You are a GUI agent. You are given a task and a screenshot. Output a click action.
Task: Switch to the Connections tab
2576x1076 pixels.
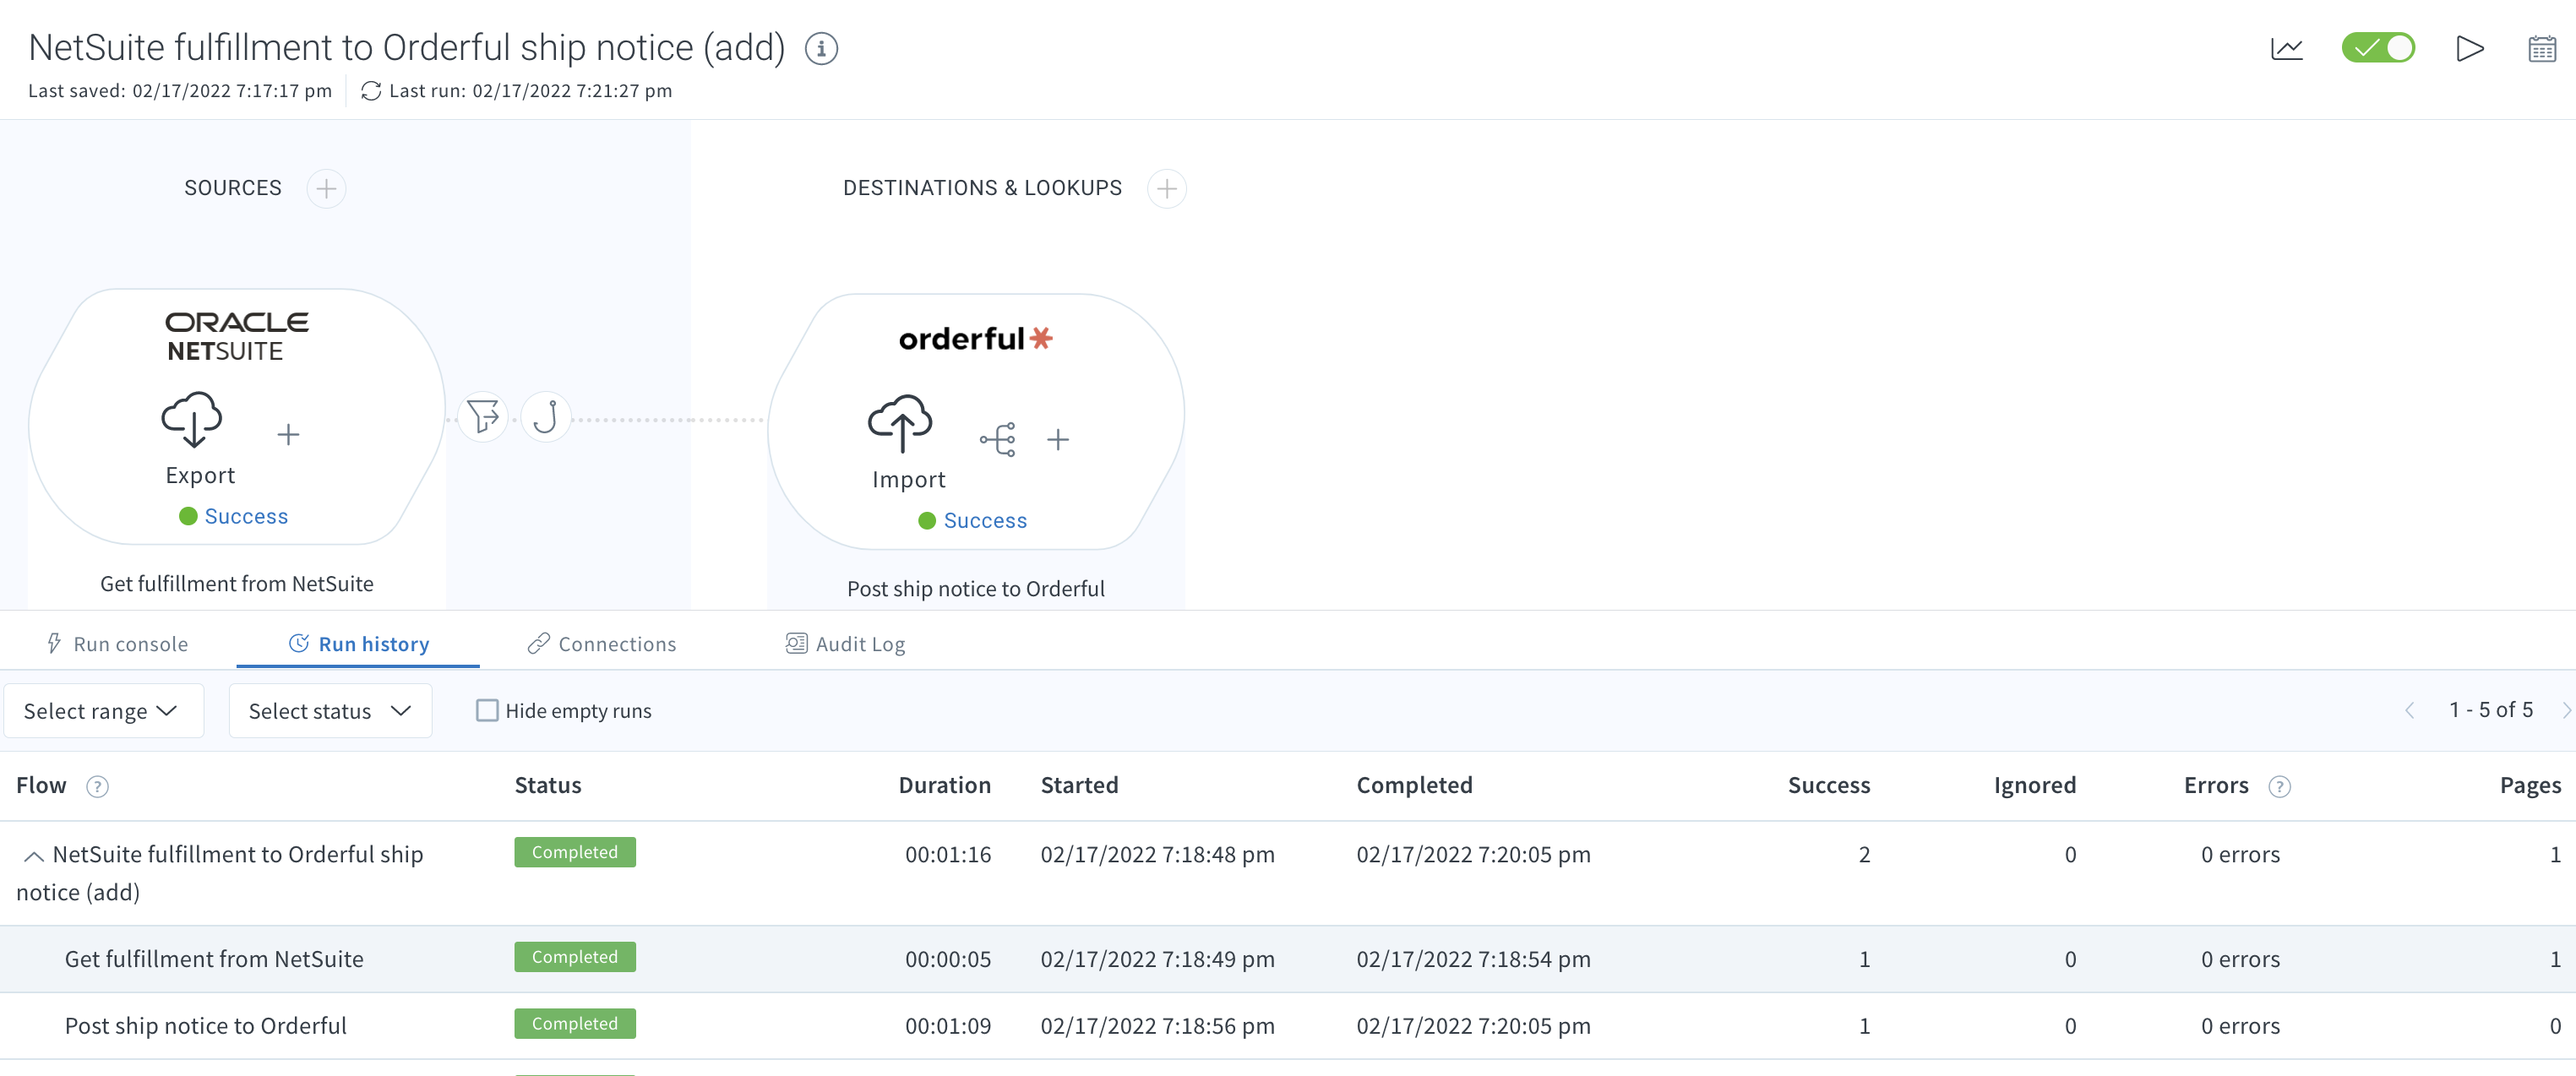(602, 644)
